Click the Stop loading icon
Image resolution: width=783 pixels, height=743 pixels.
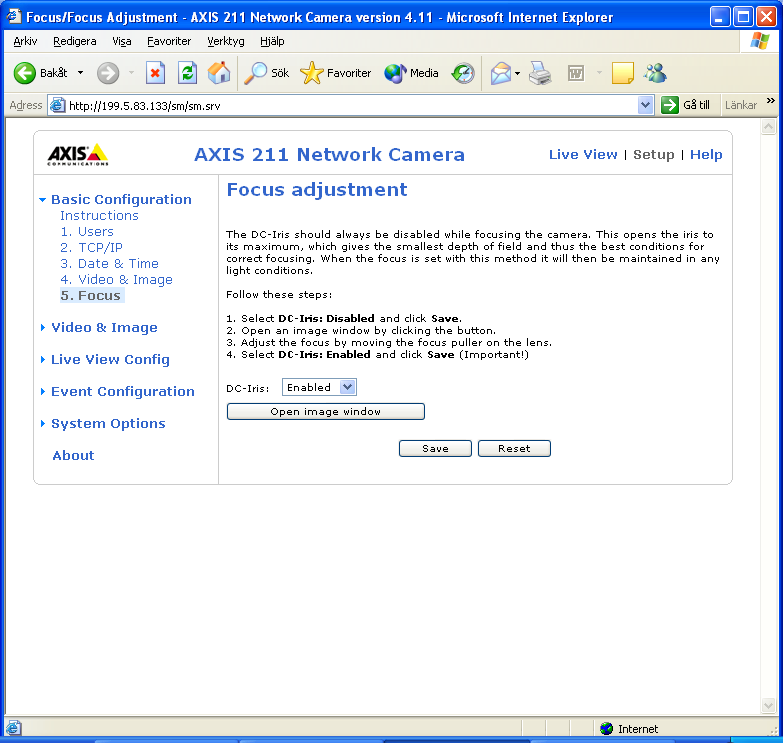tap(155, 73)
